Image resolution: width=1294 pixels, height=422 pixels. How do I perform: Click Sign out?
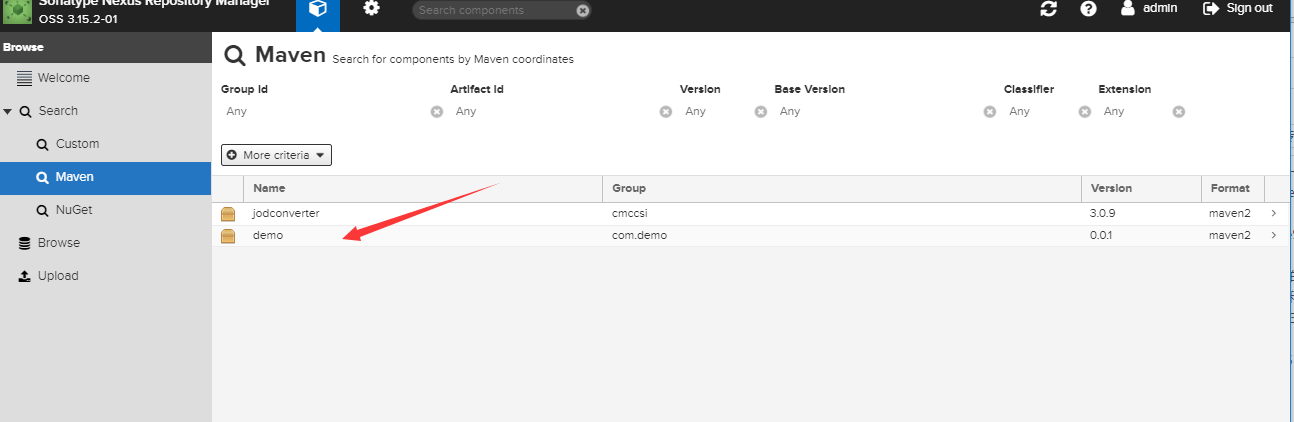tap(1238, 8)
